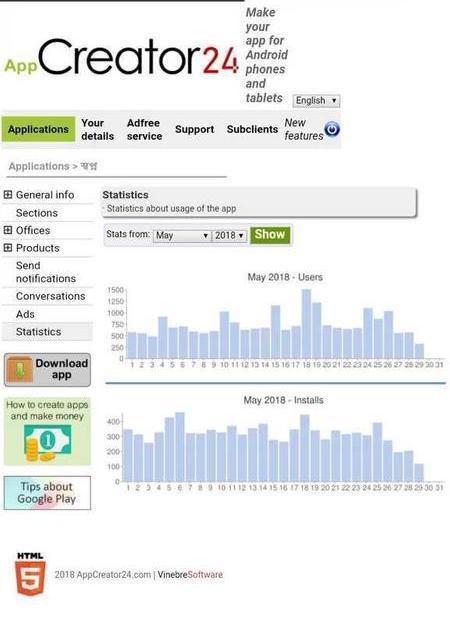Click the blue power logout icon
450x643 pixels.
(x=332, y=129)
